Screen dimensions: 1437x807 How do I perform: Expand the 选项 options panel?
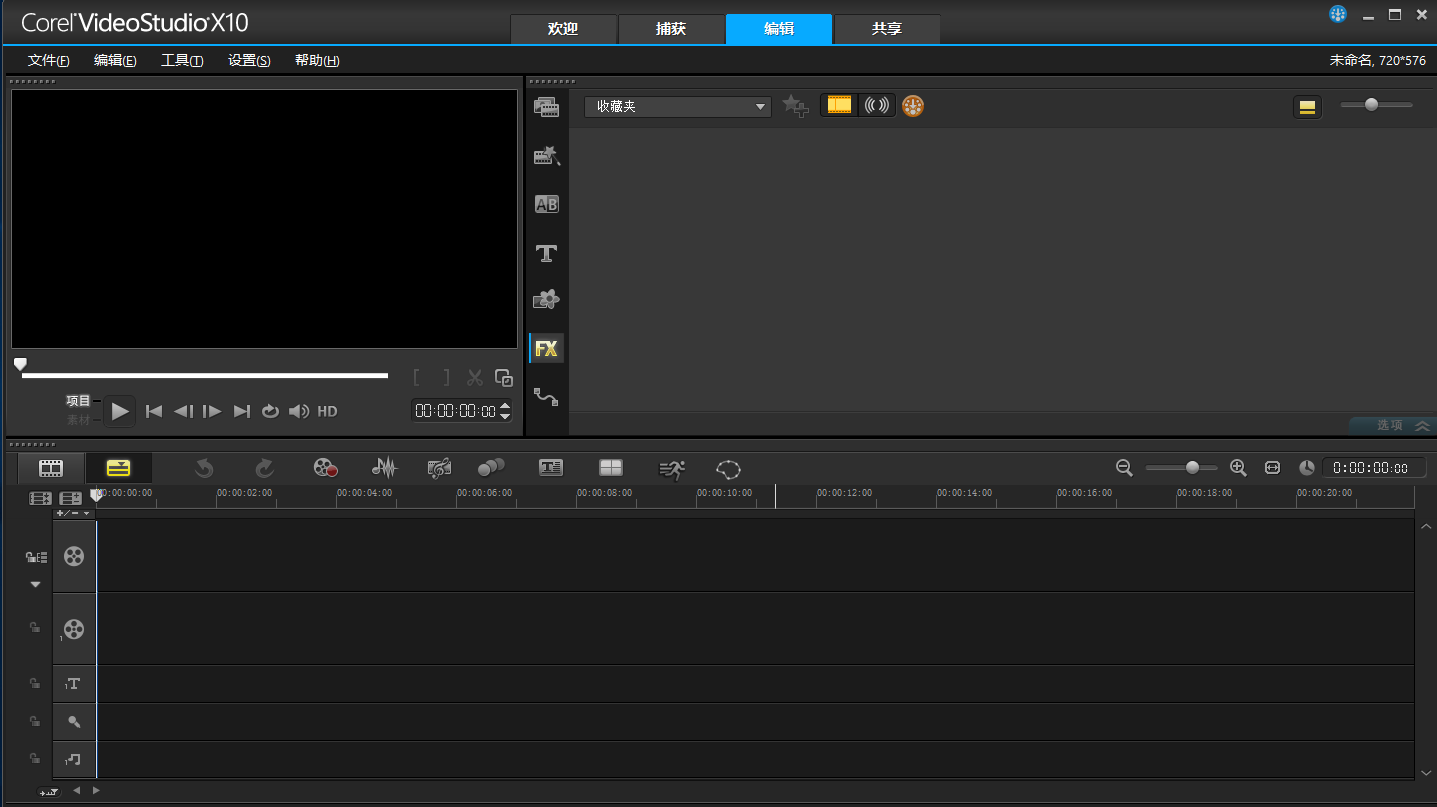coord(1392,425)
